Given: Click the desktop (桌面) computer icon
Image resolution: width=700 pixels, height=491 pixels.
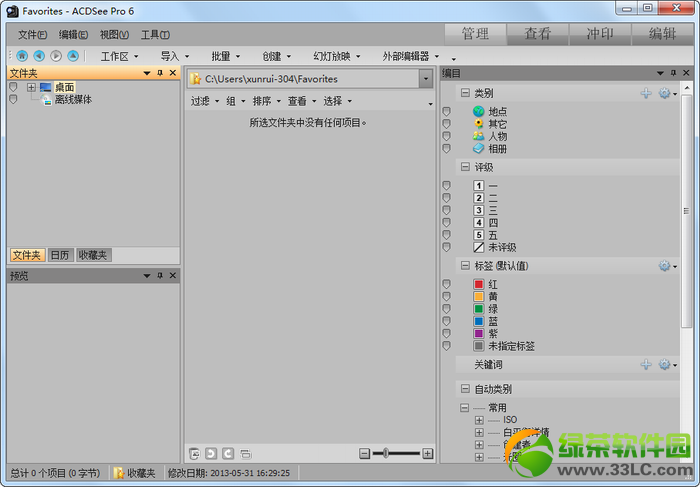Looking at the screenshot, I should coord(46,87).
